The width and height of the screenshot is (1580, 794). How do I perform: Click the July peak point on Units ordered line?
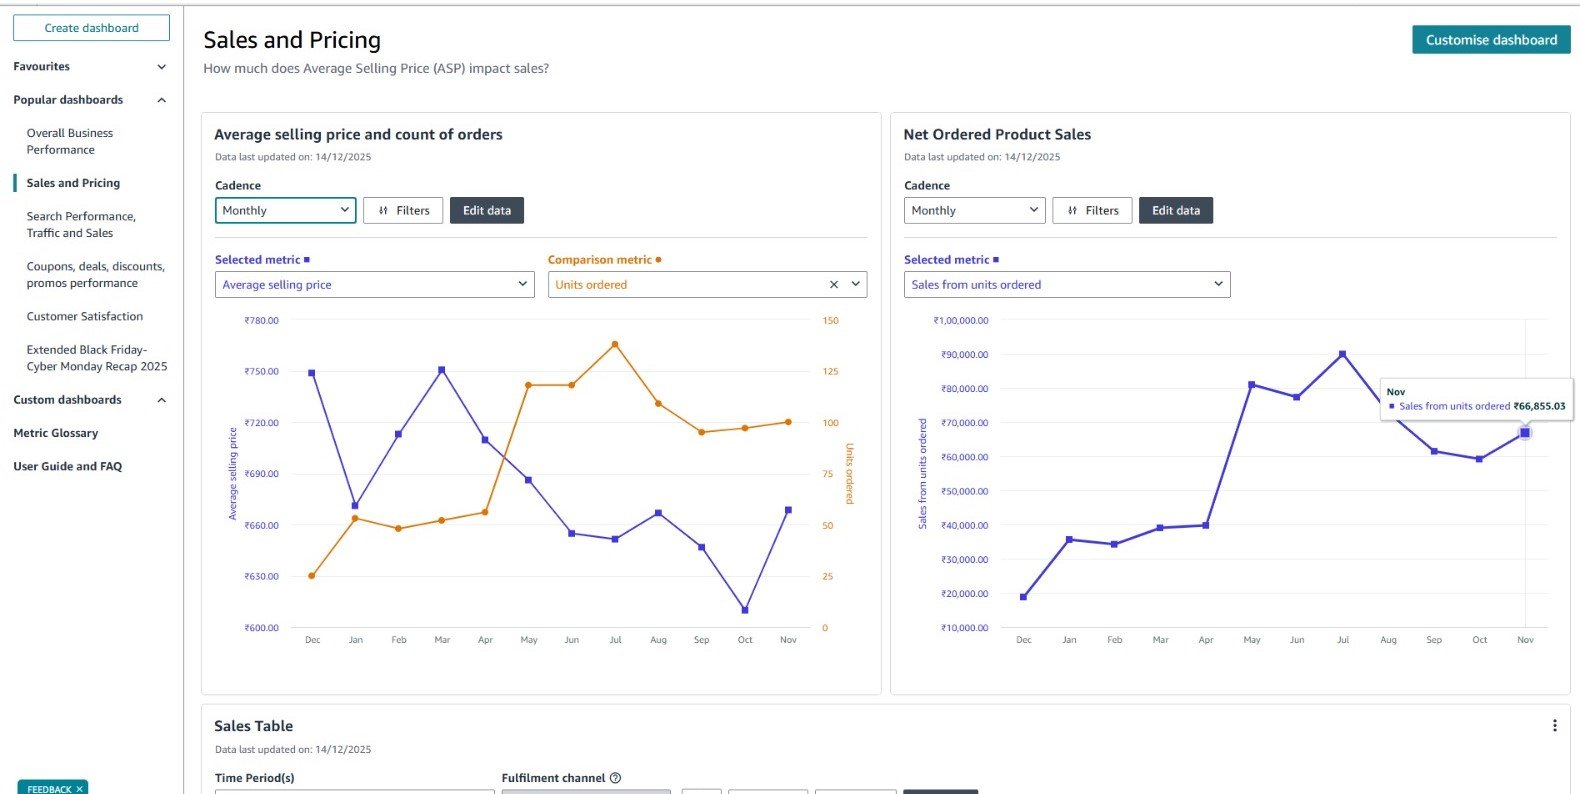[x=615, y=344]
